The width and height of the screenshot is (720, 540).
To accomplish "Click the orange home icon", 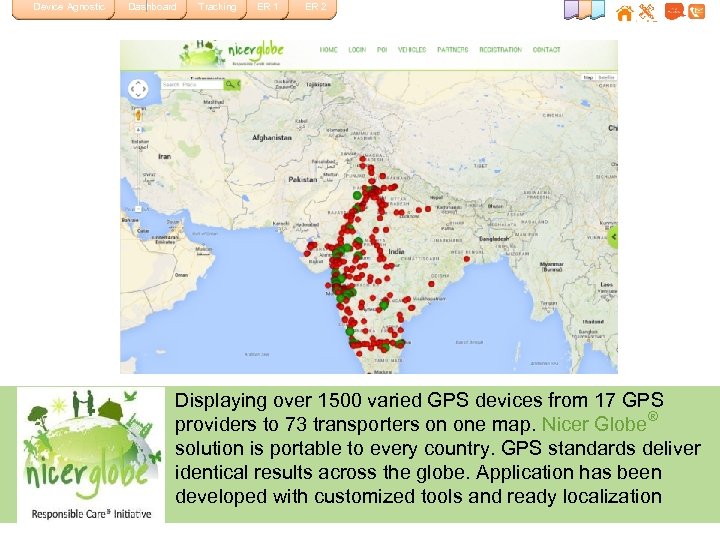I will (x=624, y=13).
